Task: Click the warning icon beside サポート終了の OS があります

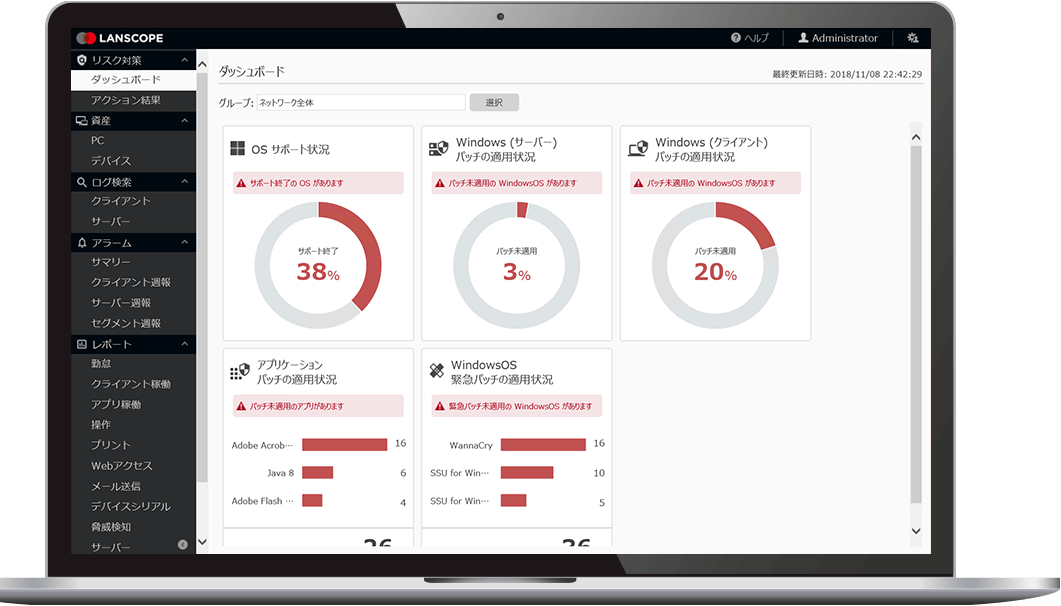Action: point(241,183)
